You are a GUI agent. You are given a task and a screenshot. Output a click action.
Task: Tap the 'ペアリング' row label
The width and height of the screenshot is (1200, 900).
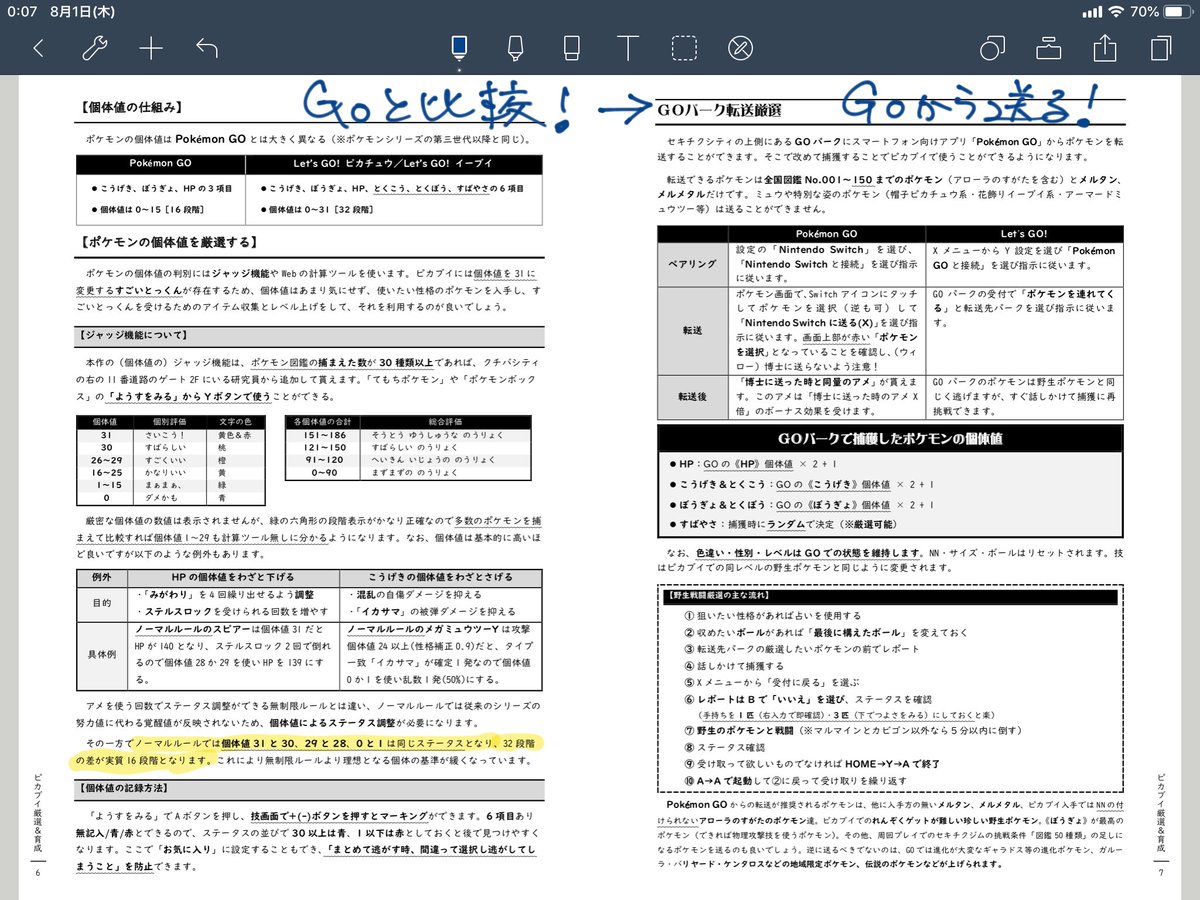point(692,264)
